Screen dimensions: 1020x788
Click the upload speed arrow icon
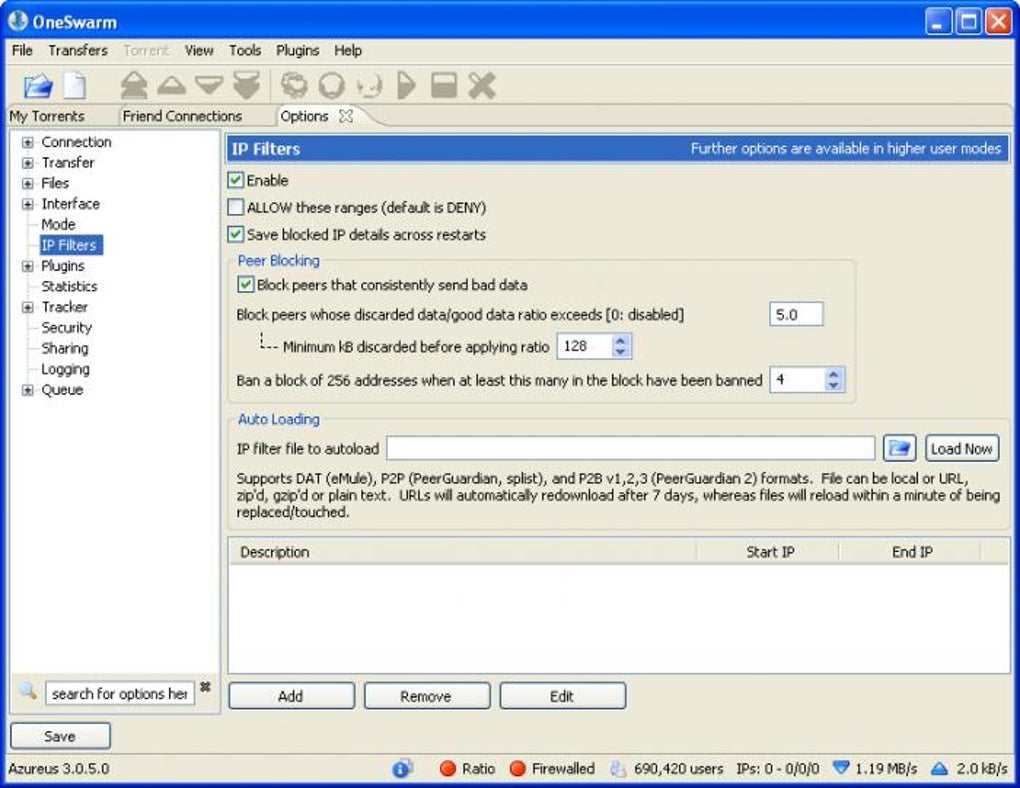click(x=939, y=768)
